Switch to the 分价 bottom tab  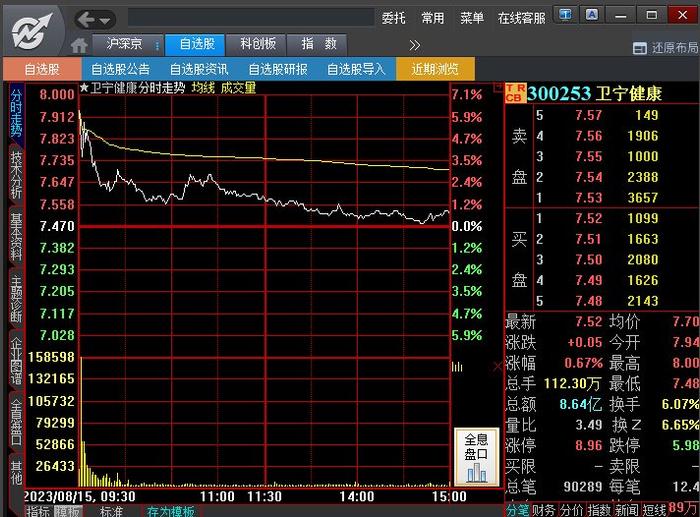(571, 510)
